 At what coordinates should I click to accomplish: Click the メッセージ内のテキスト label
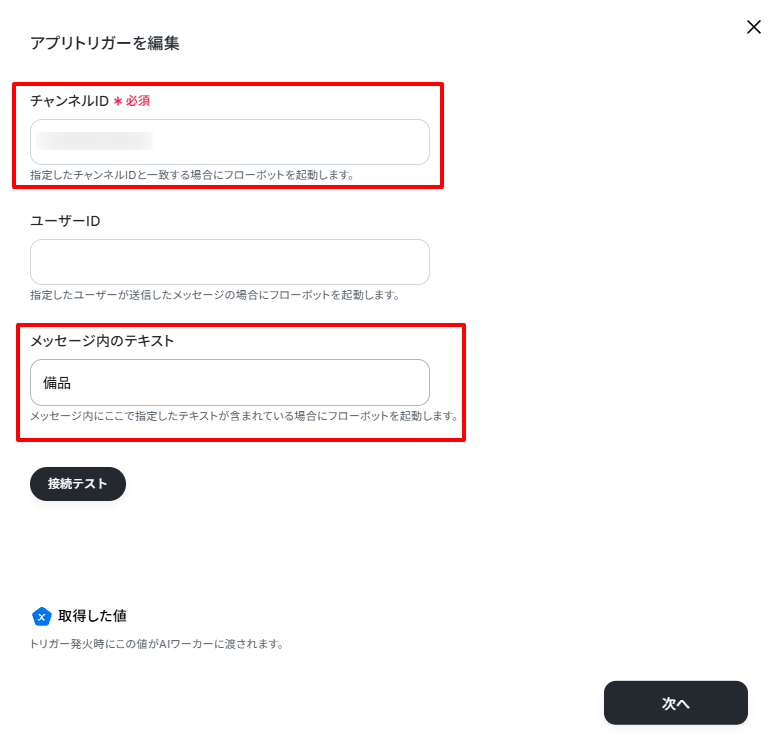pos(102,341)
